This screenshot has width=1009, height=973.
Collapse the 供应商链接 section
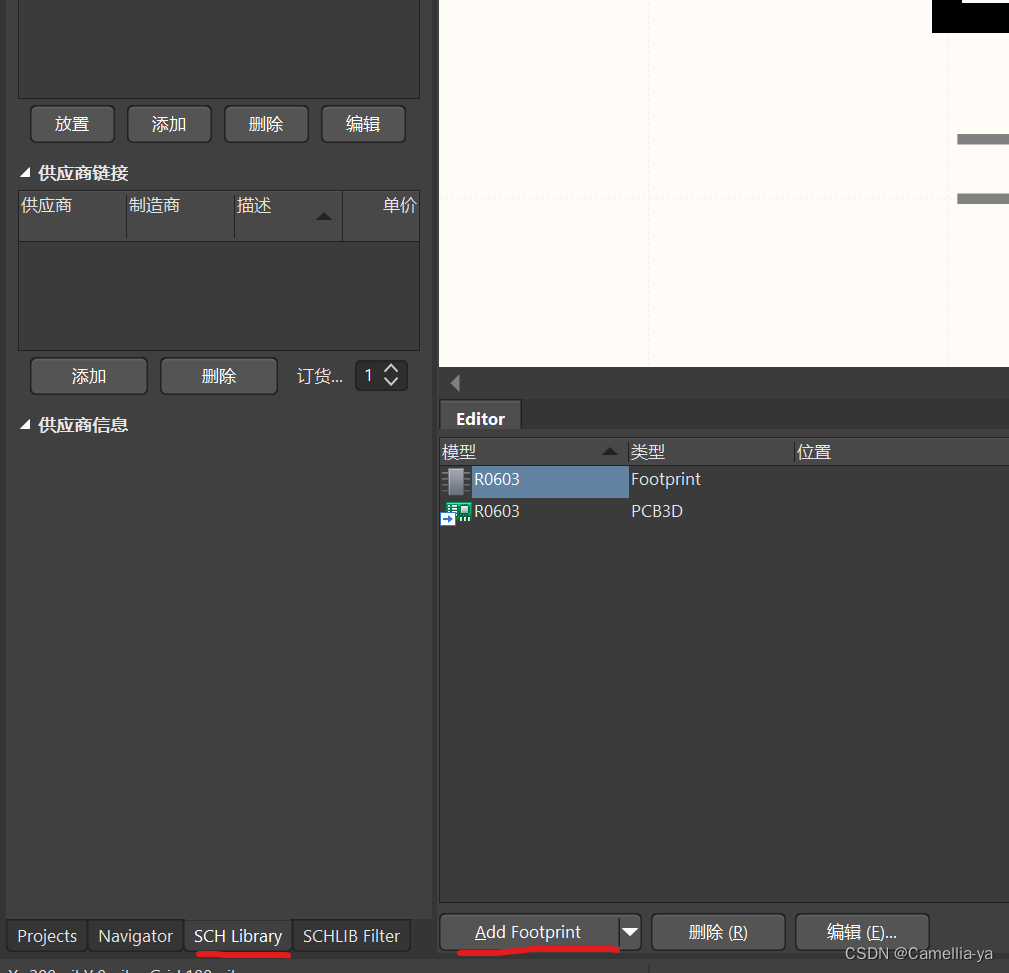coord(25,172)
